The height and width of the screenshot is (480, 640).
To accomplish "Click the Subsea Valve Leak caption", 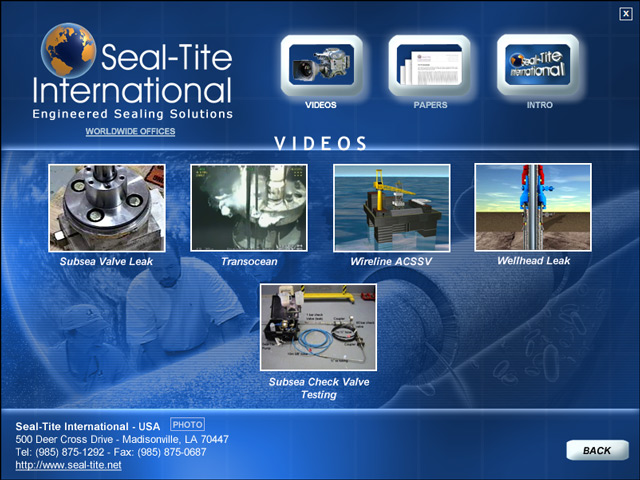I will [106, 261].
